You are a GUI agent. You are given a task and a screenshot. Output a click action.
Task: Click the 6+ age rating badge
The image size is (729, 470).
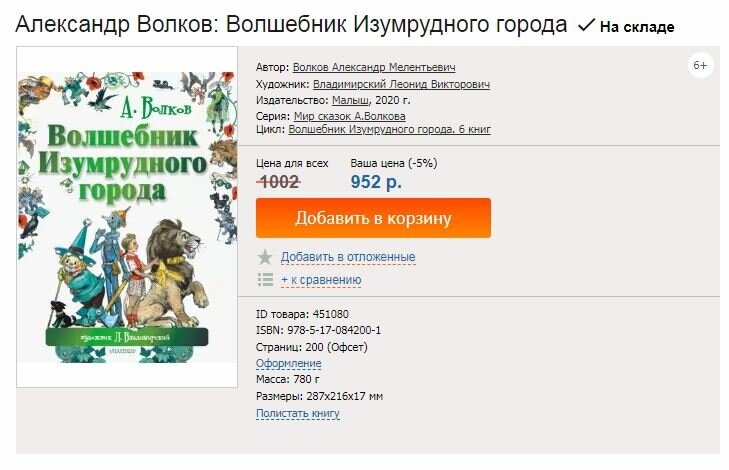tap(700, 66)
